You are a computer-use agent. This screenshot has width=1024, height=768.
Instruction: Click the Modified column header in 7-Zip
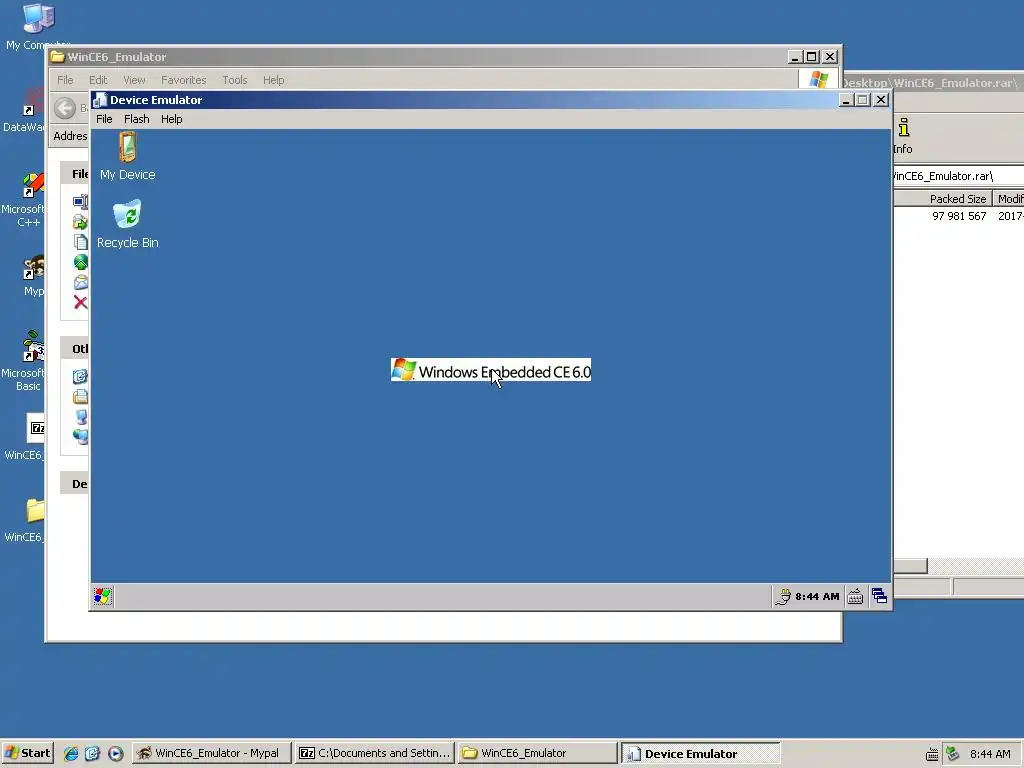(1009, 199)
